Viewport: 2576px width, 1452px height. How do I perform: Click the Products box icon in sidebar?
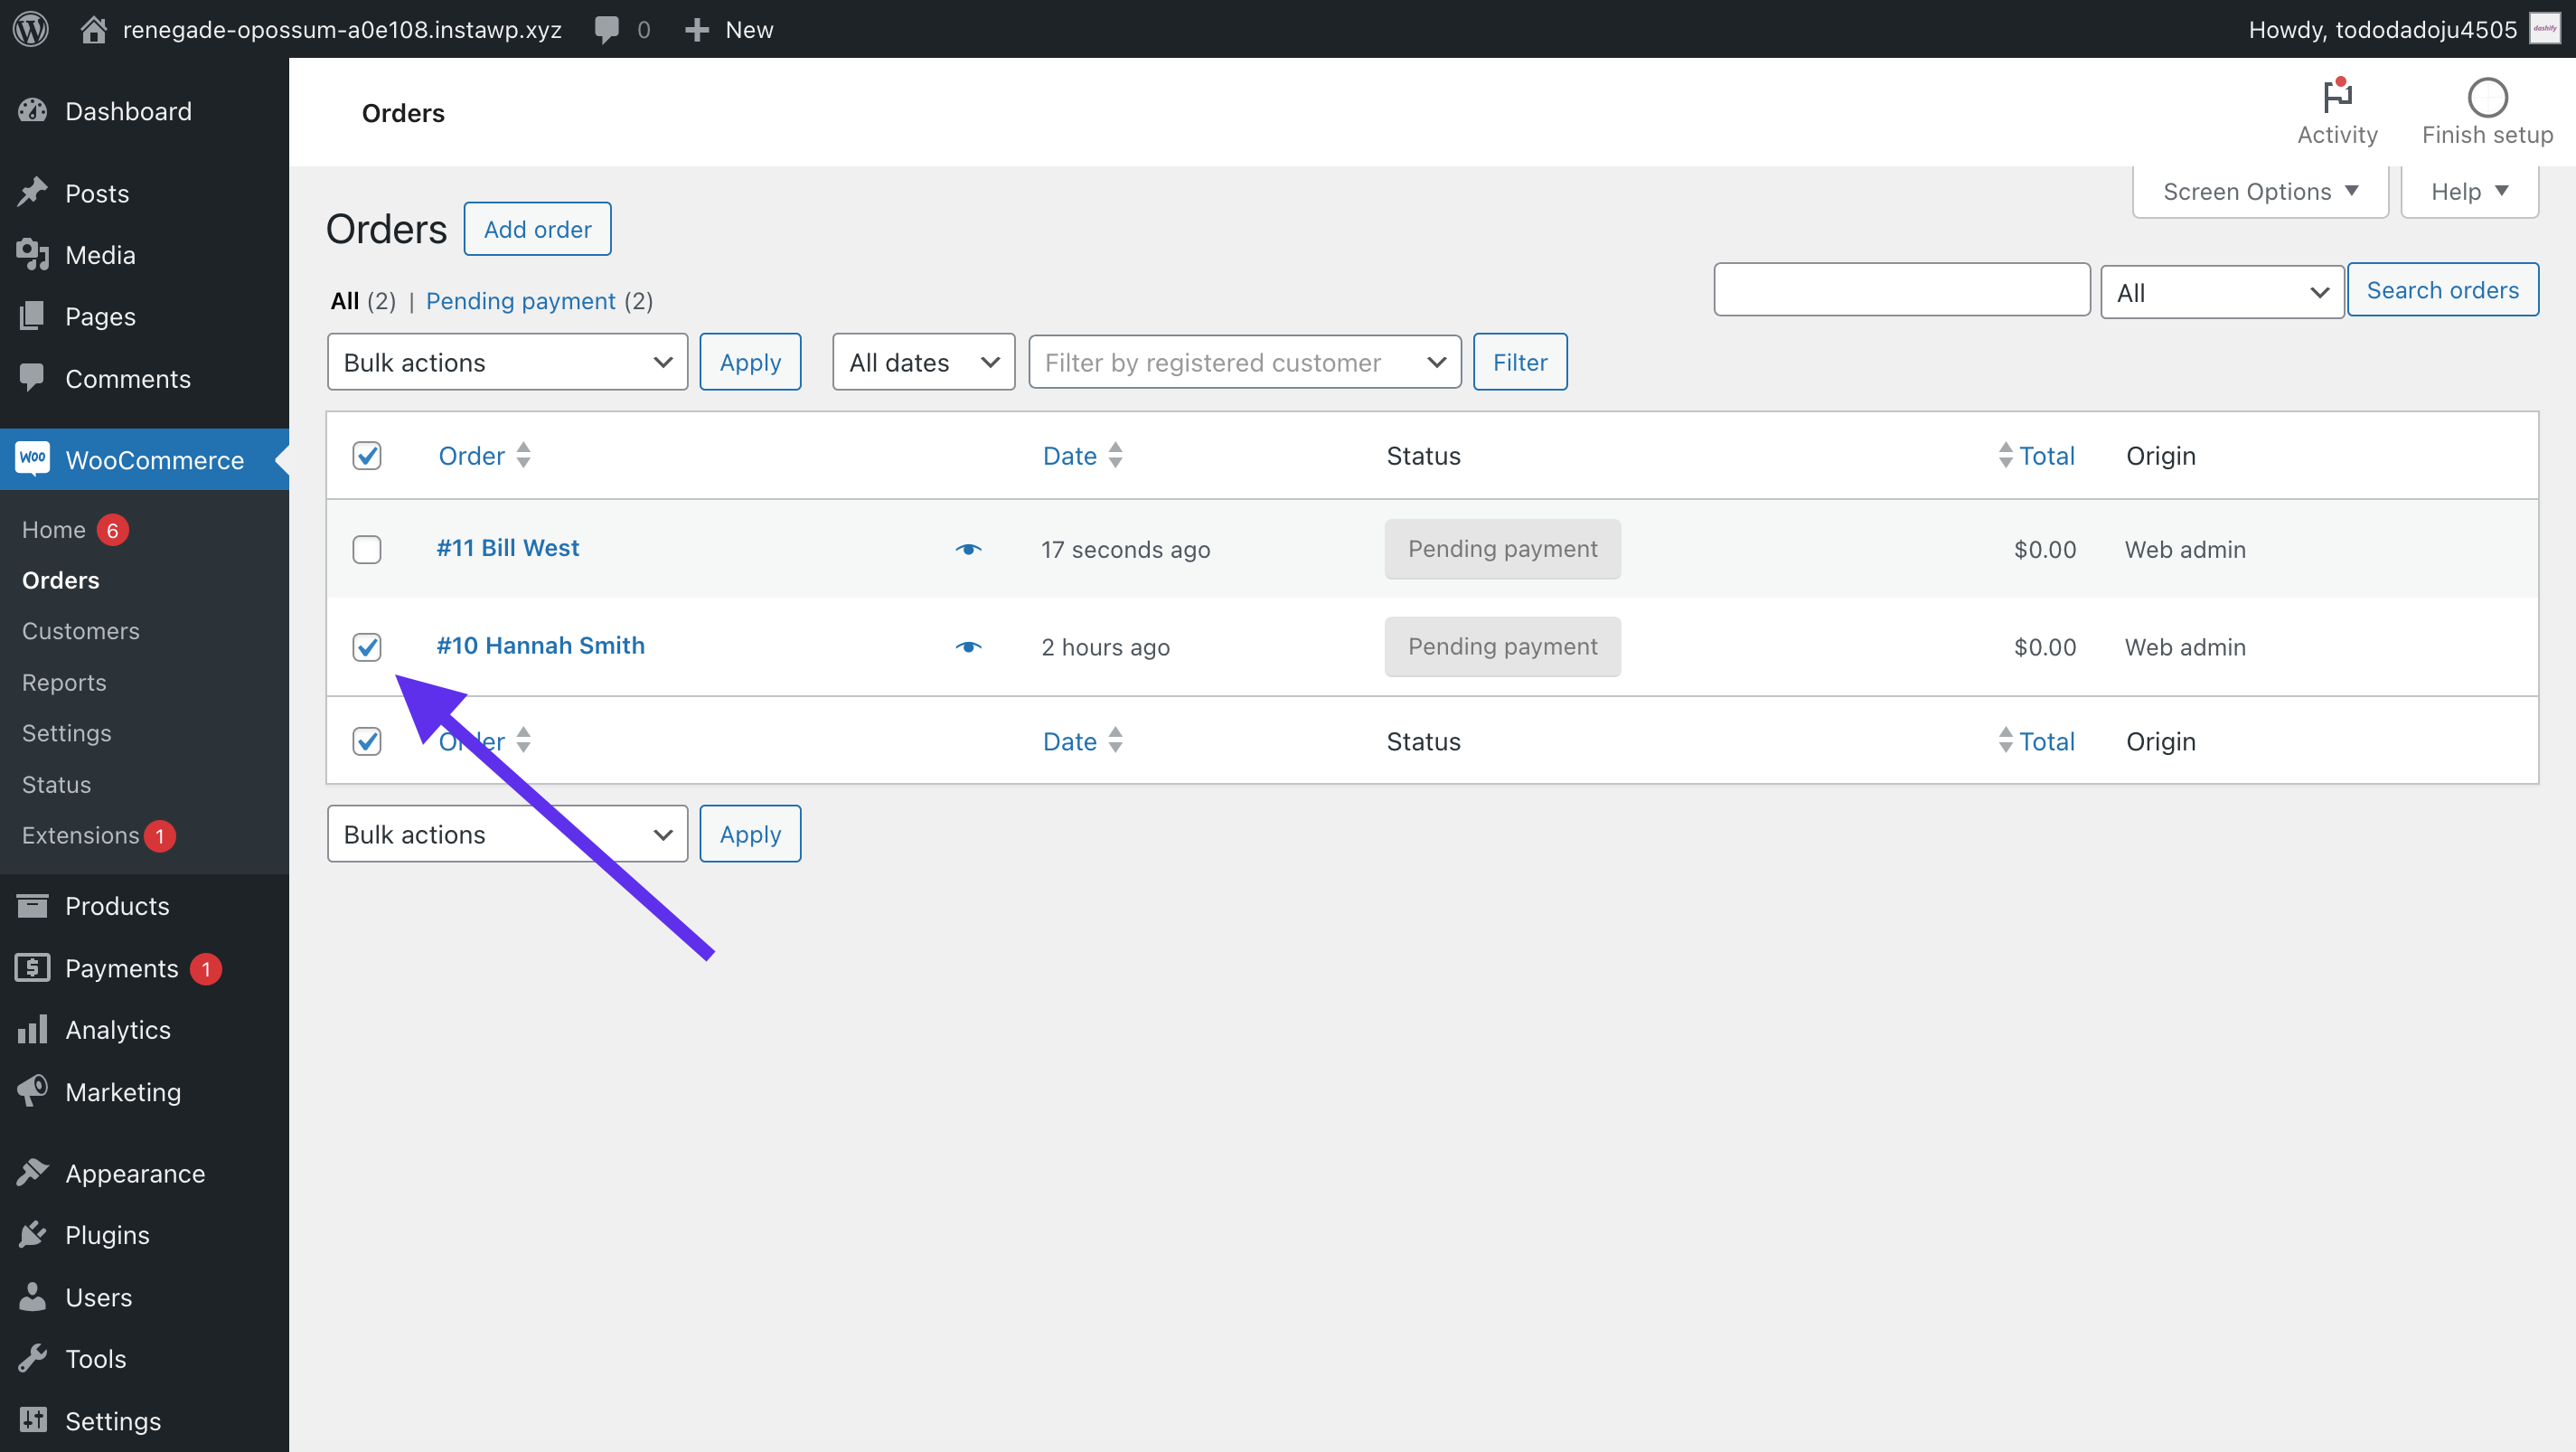pyautogui.click(x=33, y=905)
